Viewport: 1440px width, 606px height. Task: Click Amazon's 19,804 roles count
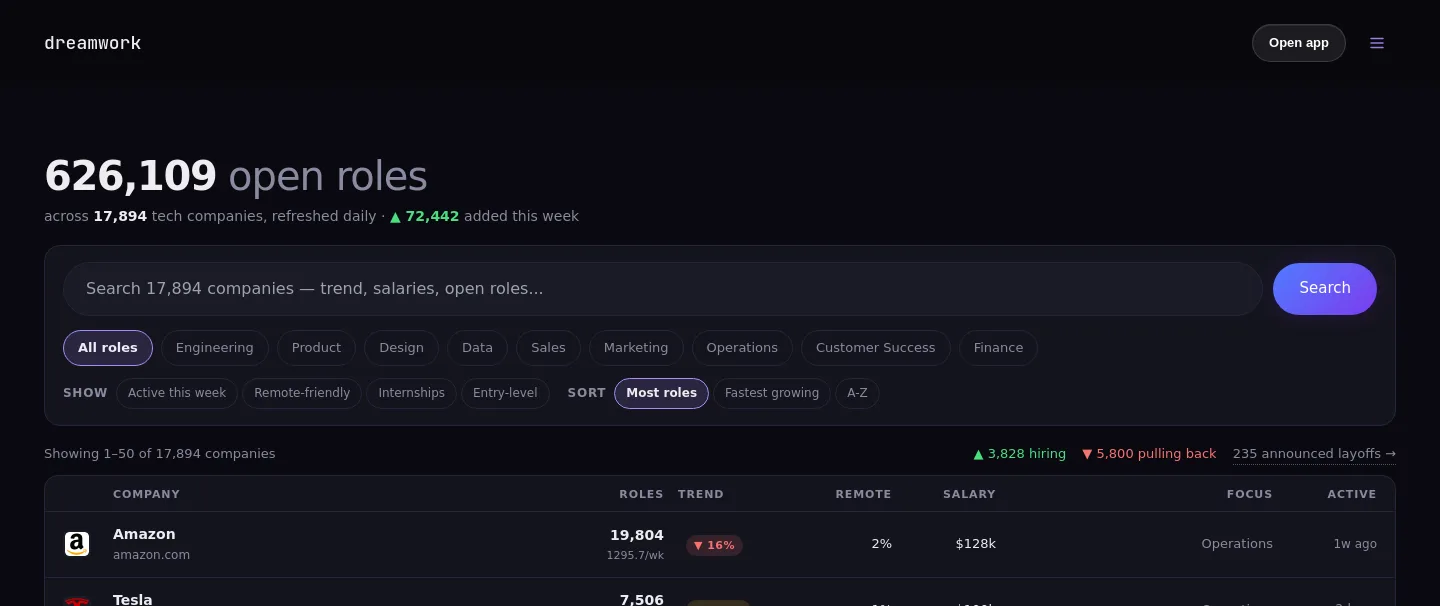click(x=637, y=535)
